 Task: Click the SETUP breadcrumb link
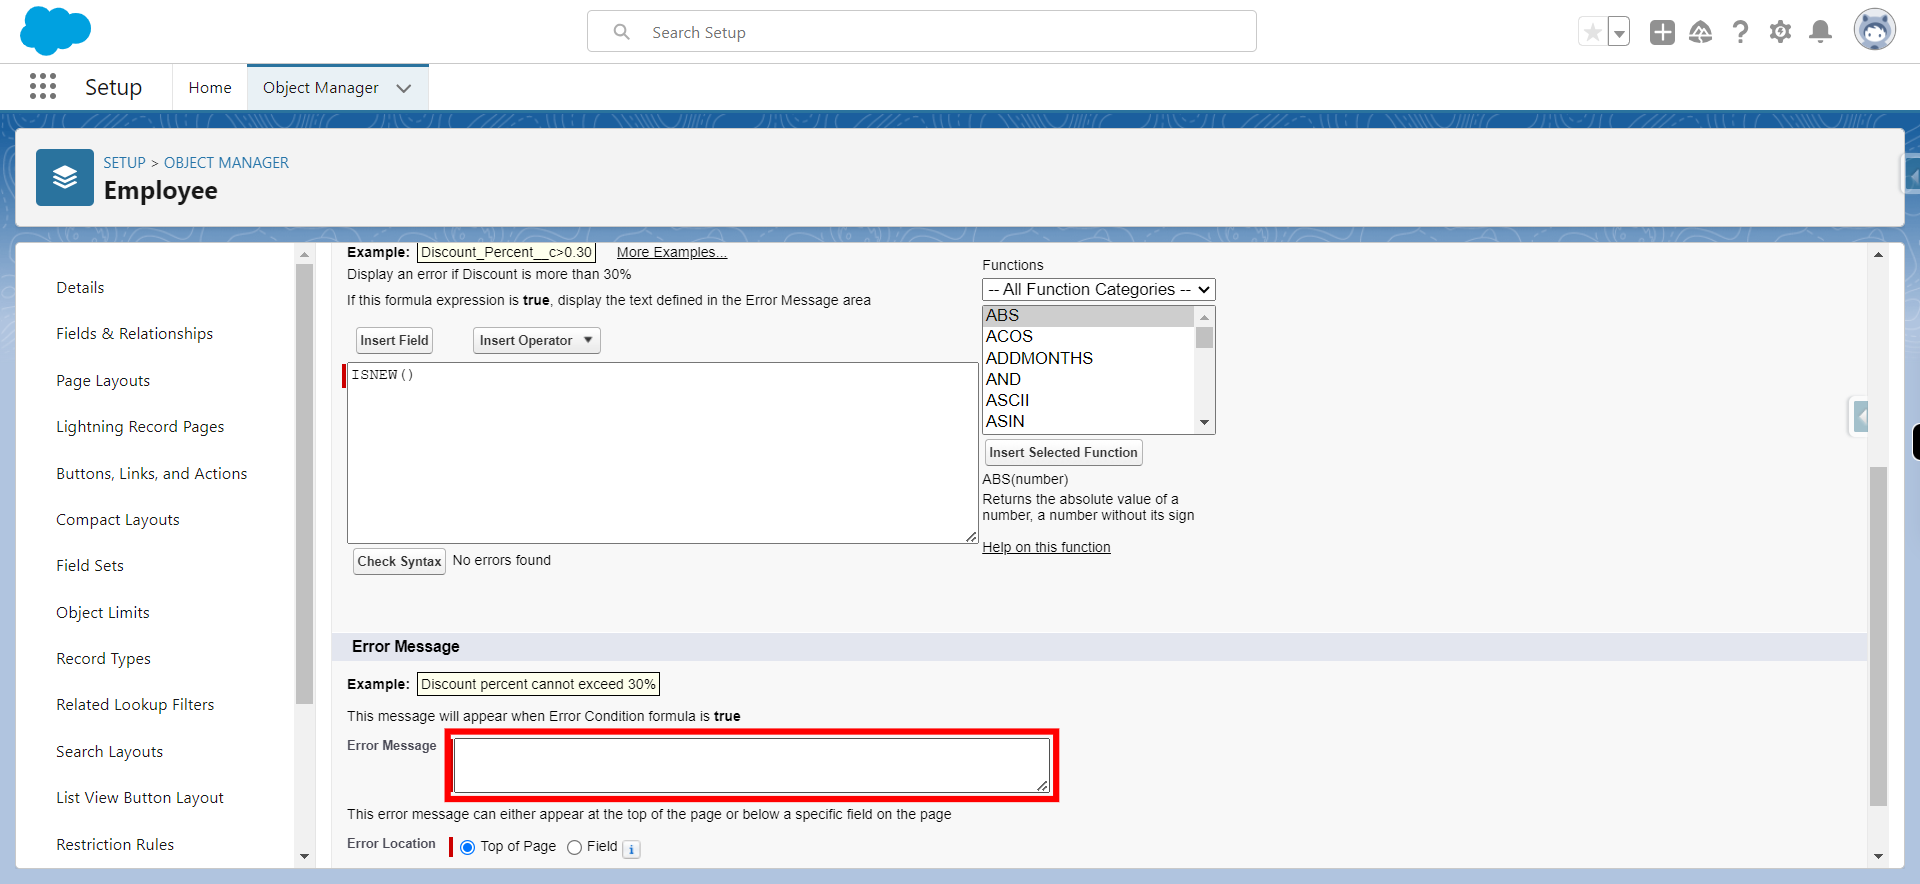[x=124, y=162]
